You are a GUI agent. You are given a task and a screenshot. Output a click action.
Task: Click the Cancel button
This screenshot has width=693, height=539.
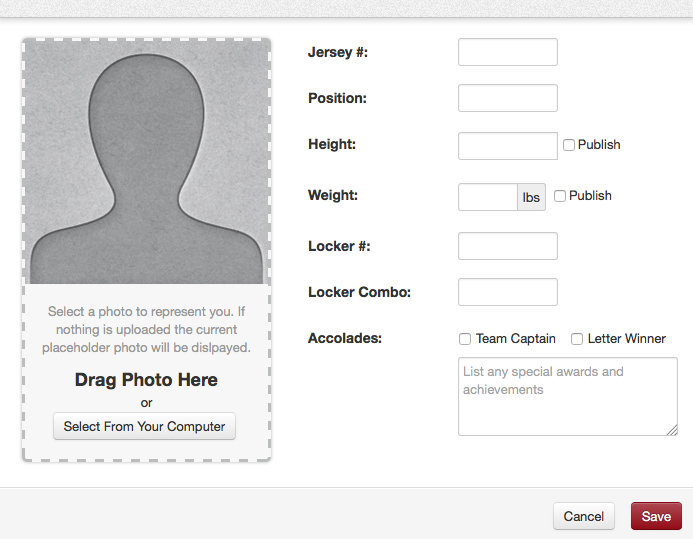point(583,516)
